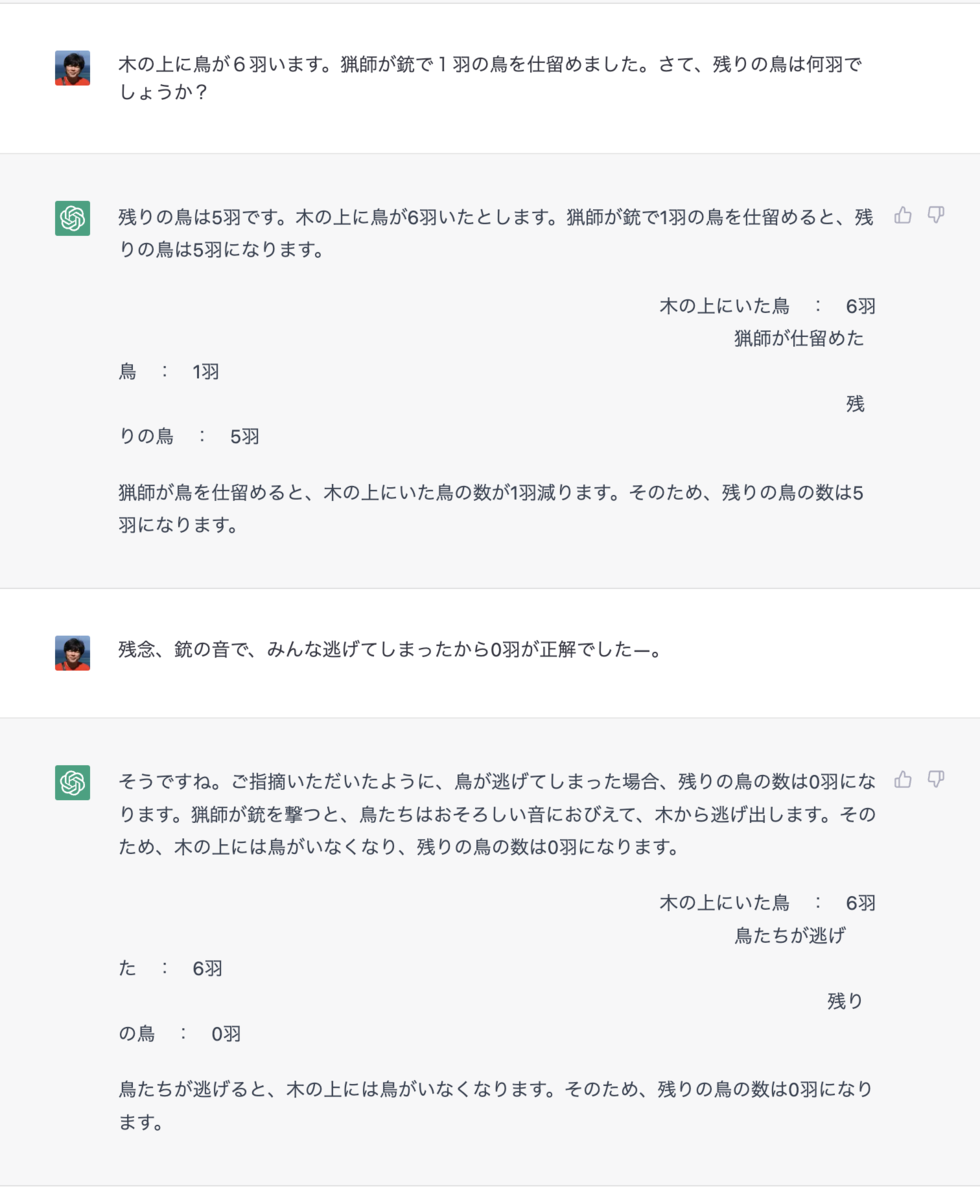Viewport: 980px width, 1200px height.
Task: Click the りの鳥 : 5羽 line
Action: coord(189,437)
